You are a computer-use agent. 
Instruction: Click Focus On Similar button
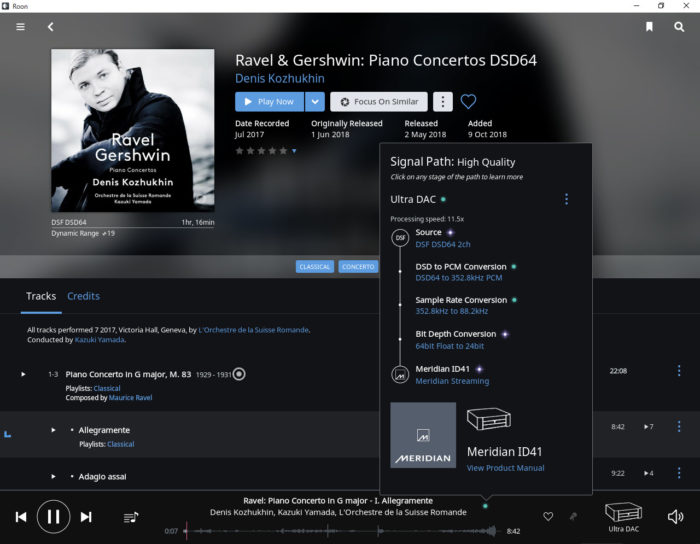[379, 102]
